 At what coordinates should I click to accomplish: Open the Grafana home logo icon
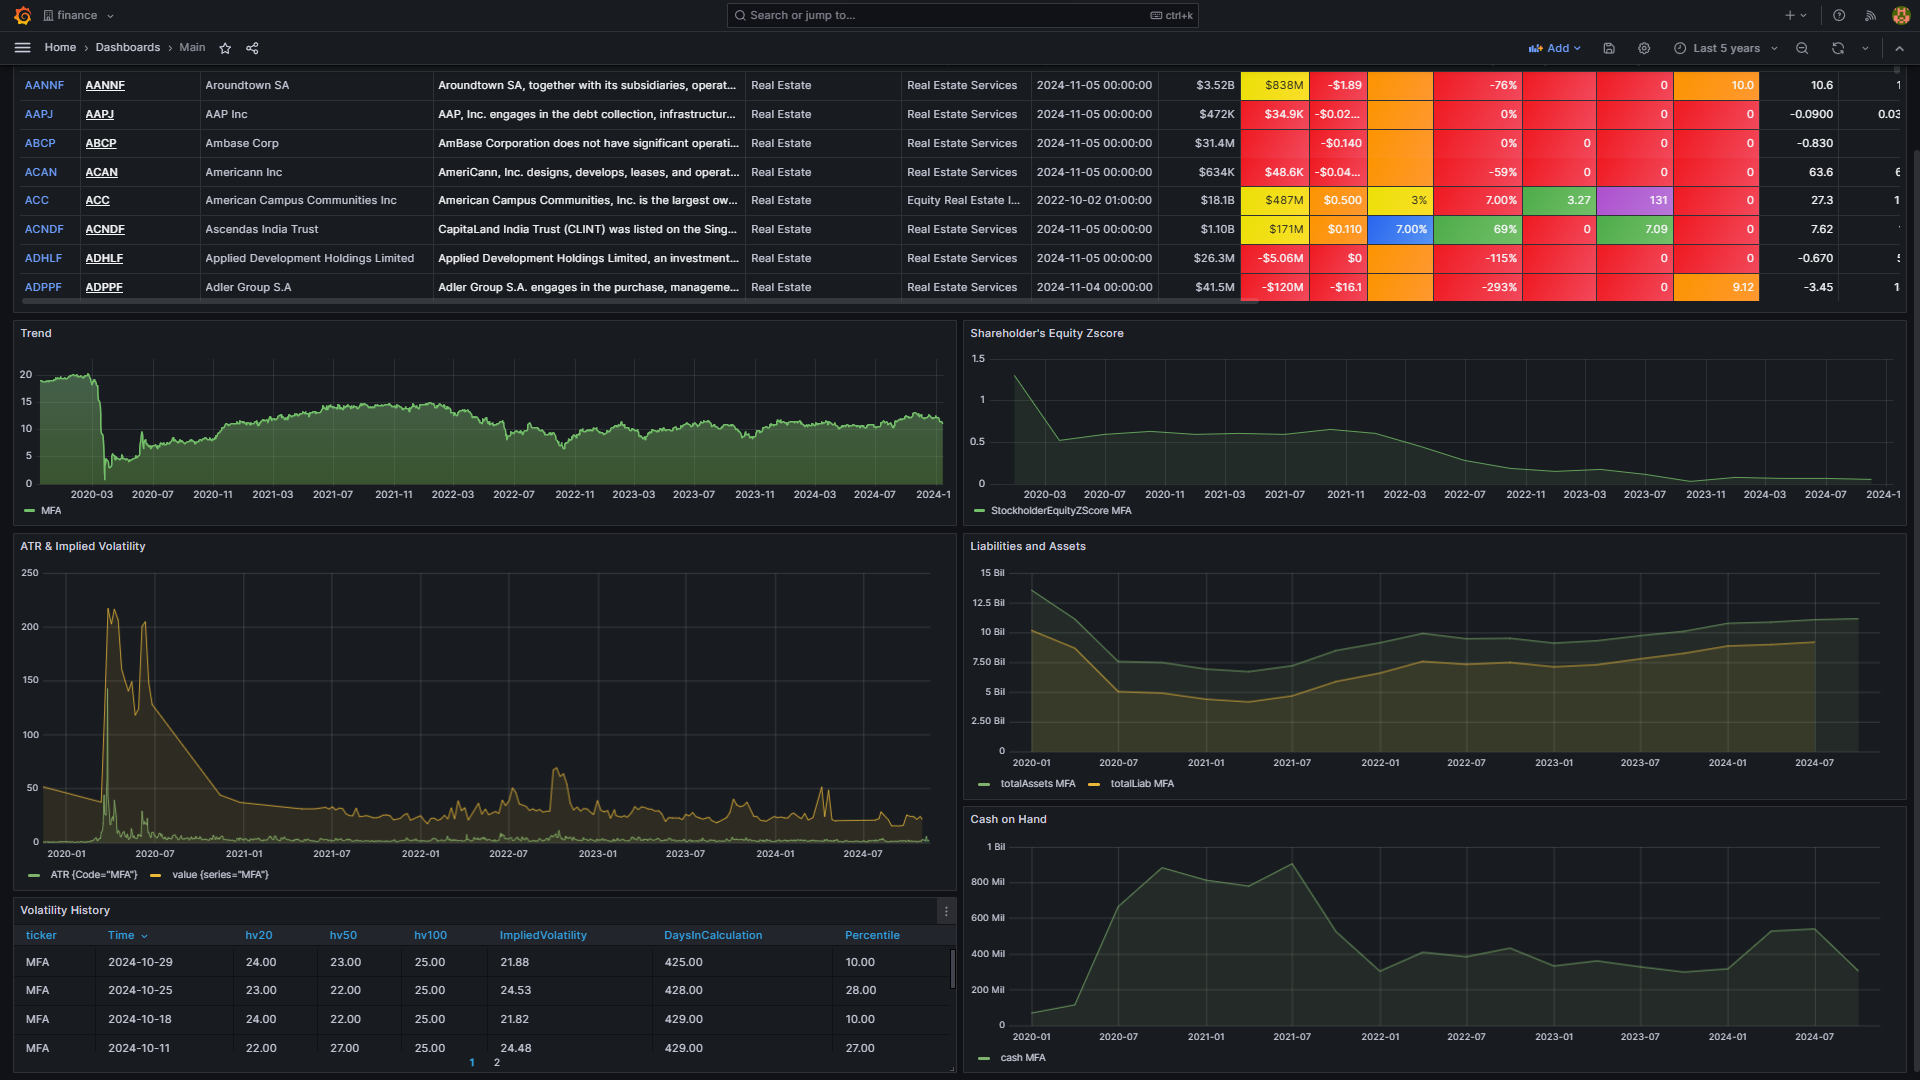(21, 15)
